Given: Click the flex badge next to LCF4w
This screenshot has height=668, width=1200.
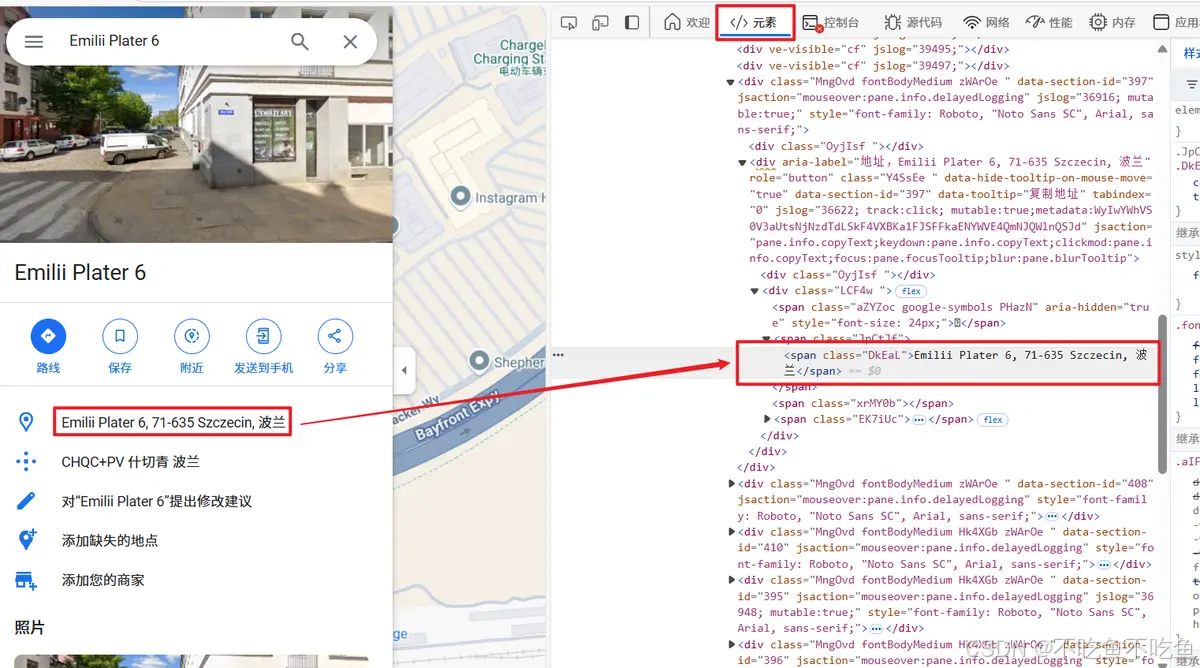Looking at the screenshot, I should (910, 291).
